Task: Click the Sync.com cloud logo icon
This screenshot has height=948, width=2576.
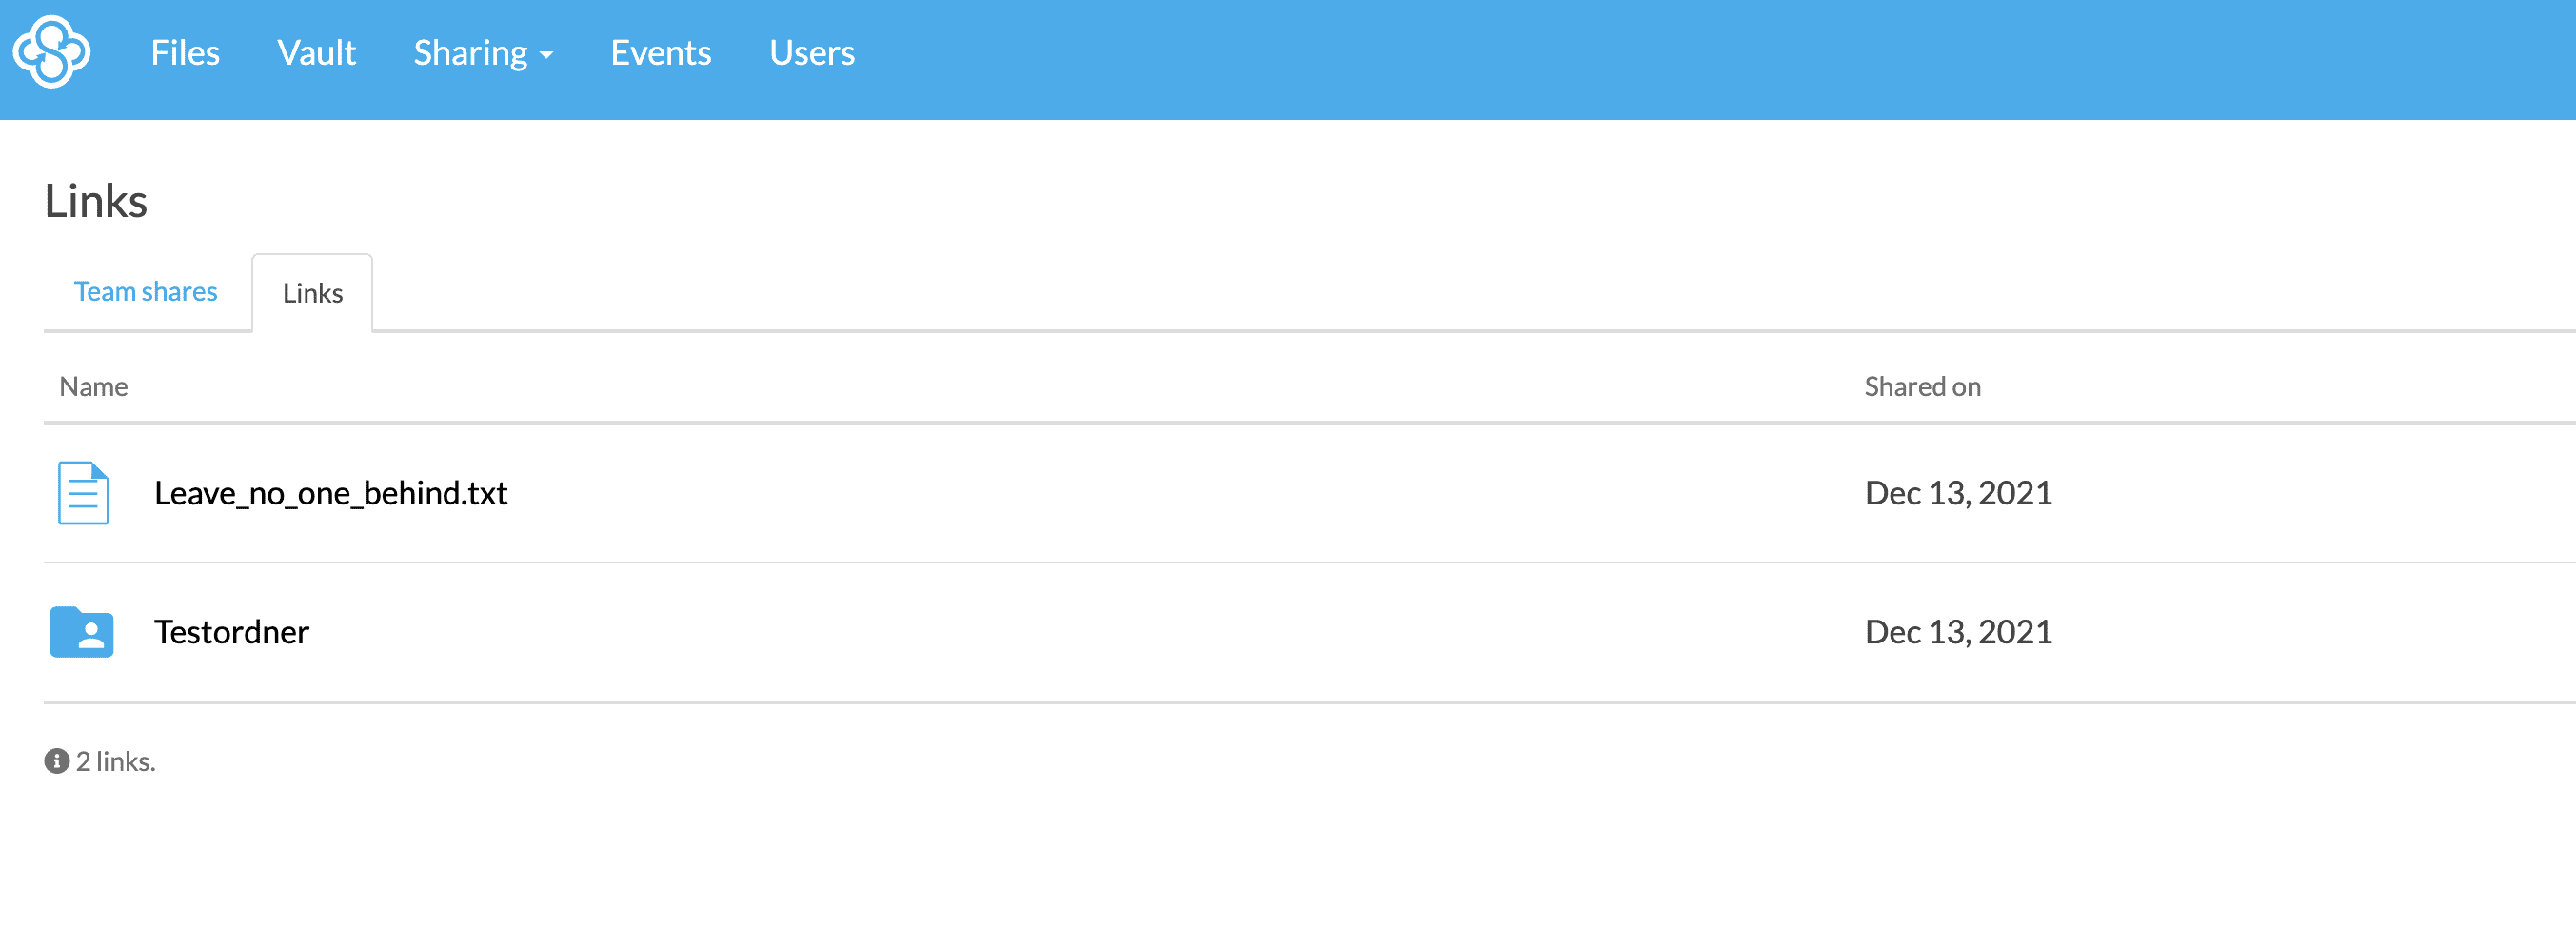Action: 51,52
